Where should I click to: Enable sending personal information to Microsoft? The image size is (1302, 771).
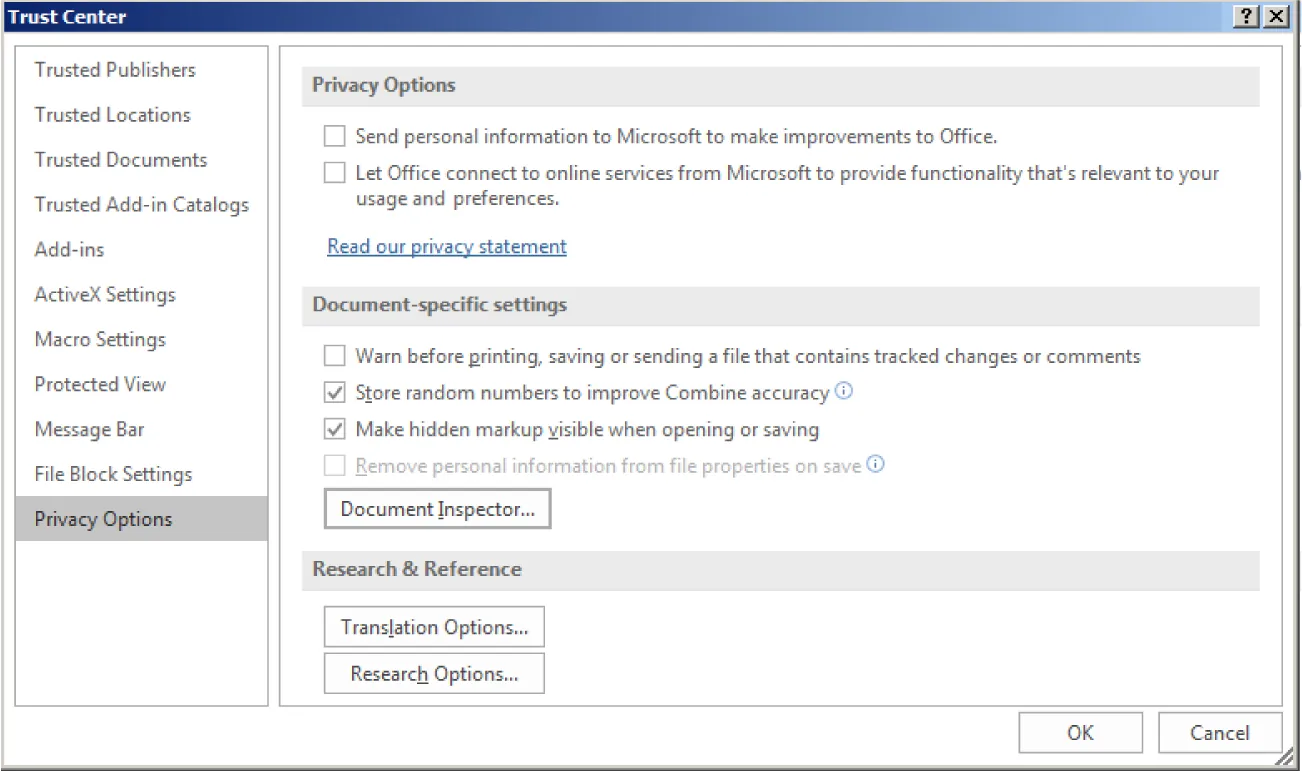coord(335,136)
